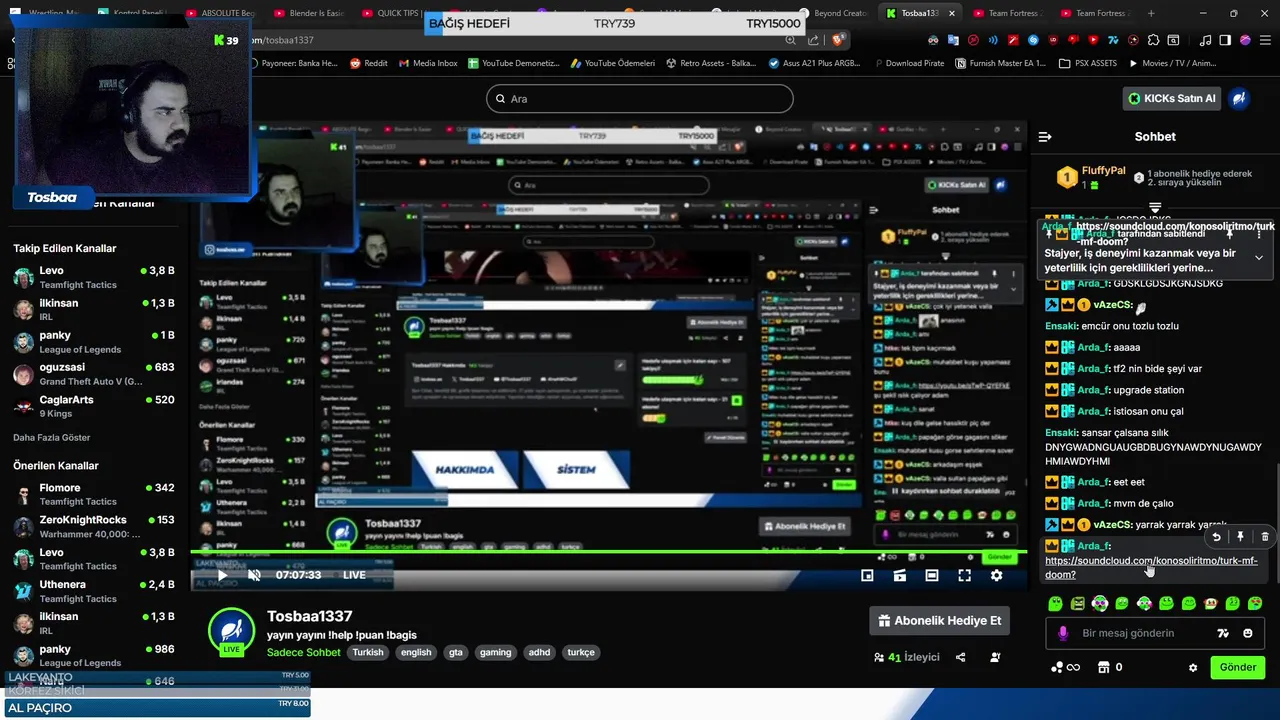The image size is (1280, 720).
Task: Play the stream with the play button
Action: point(222,576)
